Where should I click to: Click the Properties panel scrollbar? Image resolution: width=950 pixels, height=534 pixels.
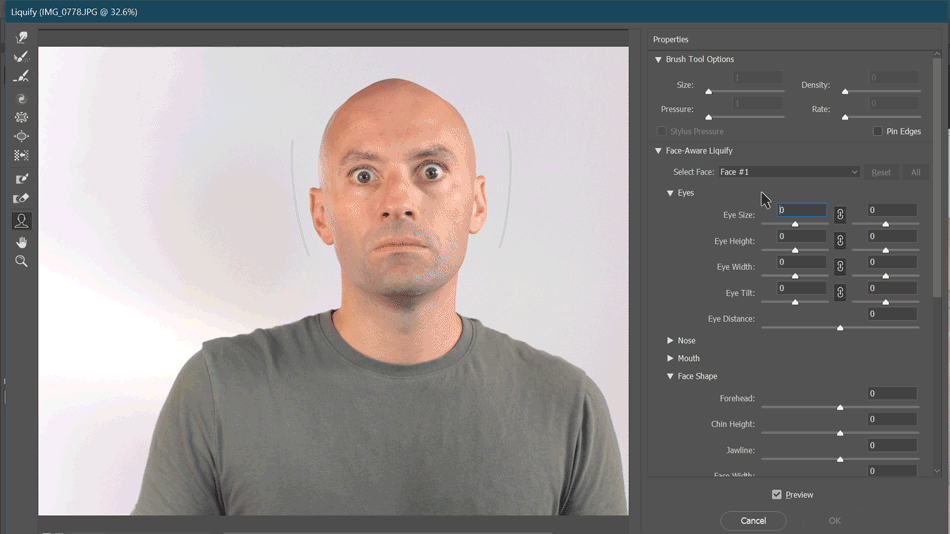coord(937,179)
